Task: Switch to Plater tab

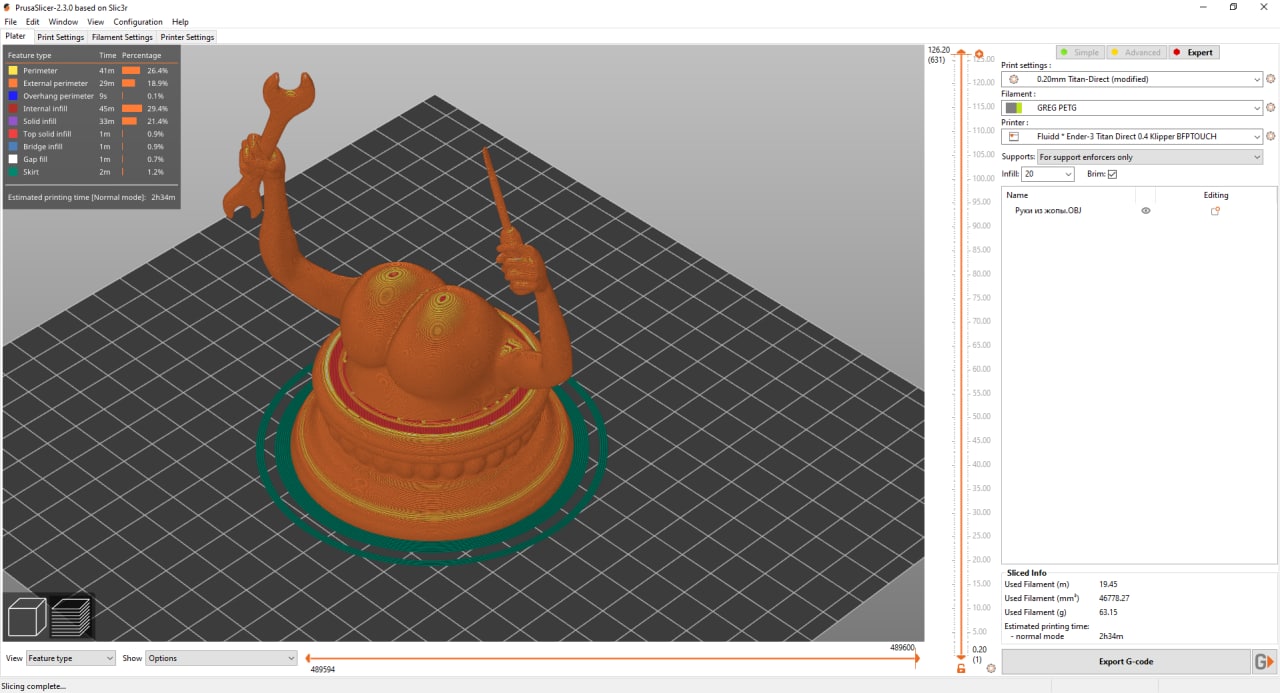Action: coord(16,36)
